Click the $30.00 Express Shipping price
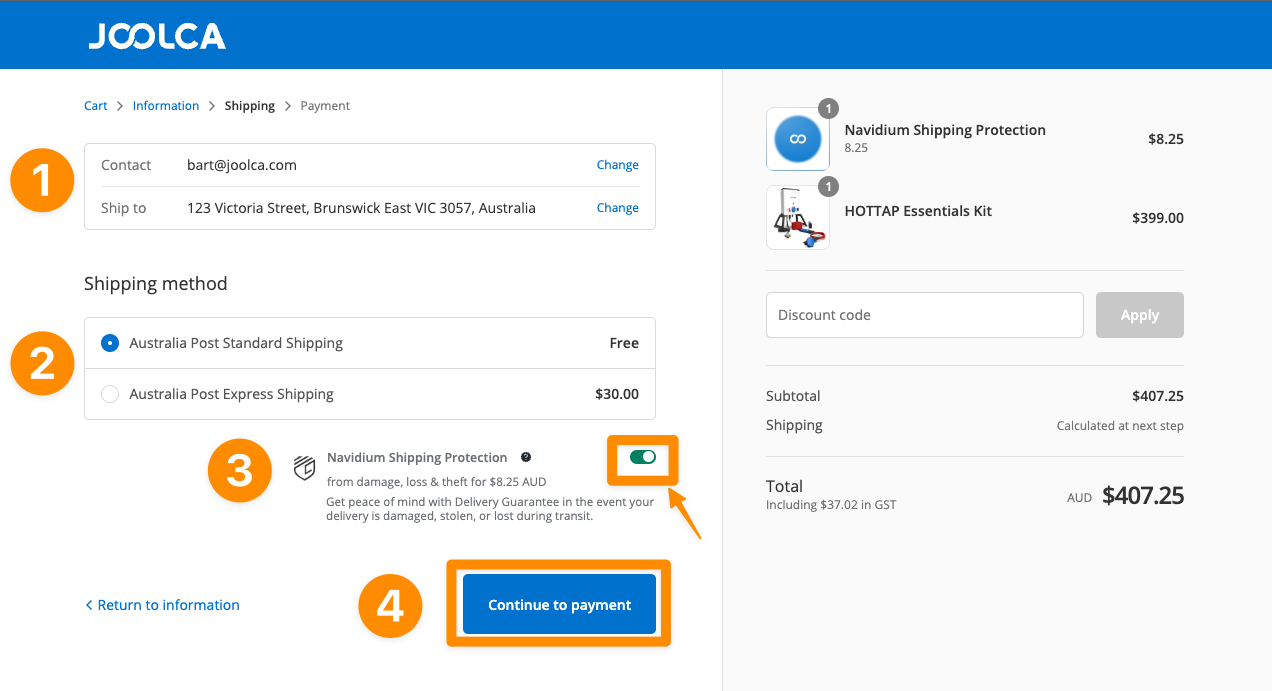The image size is (1272, 691). coord(617,394)
